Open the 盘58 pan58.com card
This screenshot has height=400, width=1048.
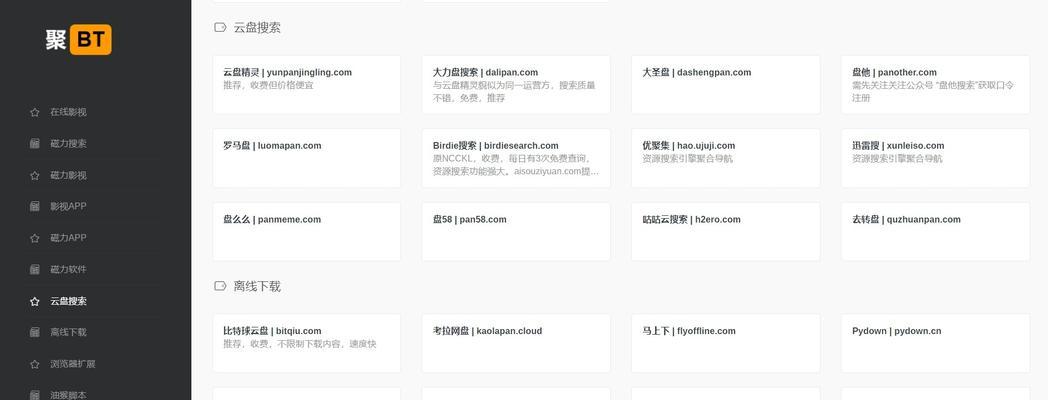pyautogui.click(x=516, y=231)
